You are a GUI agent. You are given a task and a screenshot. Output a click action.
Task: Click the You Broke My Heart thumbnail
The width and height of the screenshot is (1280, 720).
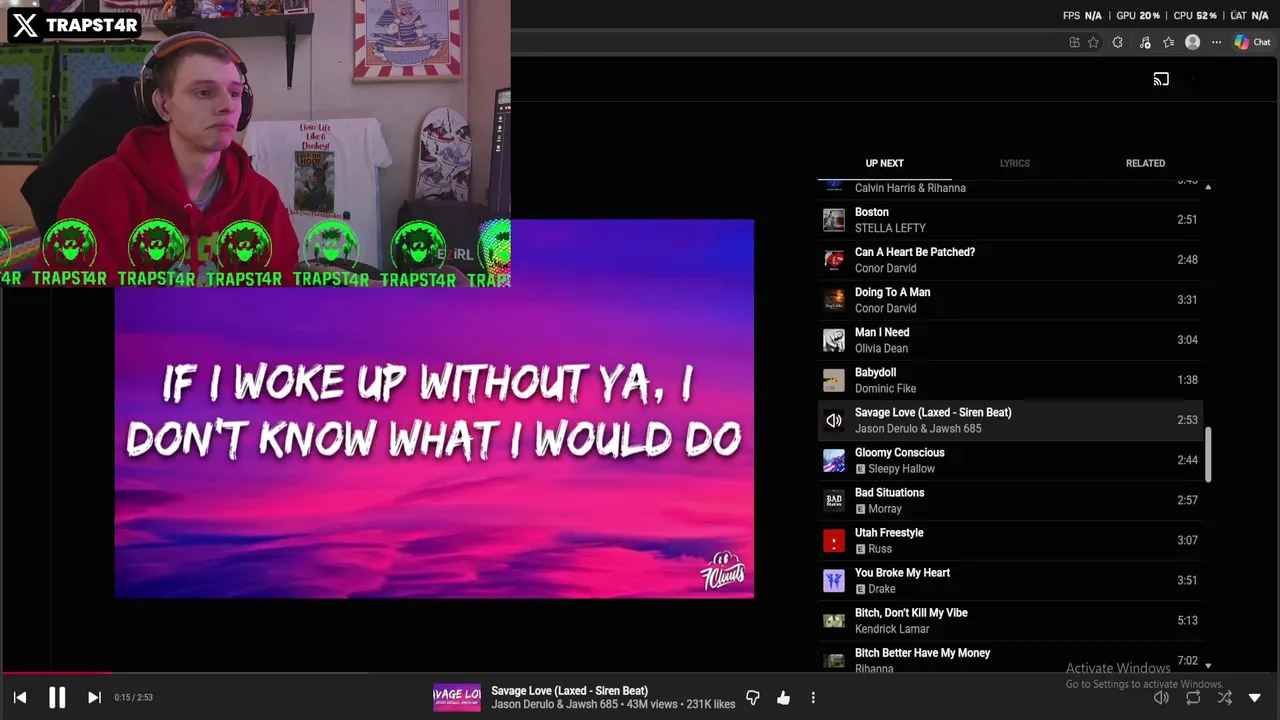(x=833, y=580)
